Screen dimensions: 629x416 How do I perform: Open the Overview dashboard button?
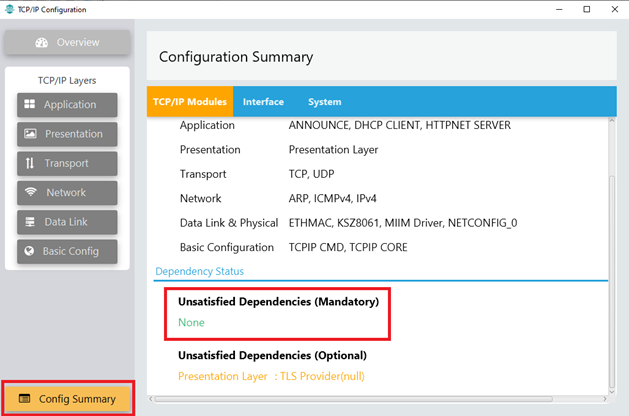[x=67, y=43]
